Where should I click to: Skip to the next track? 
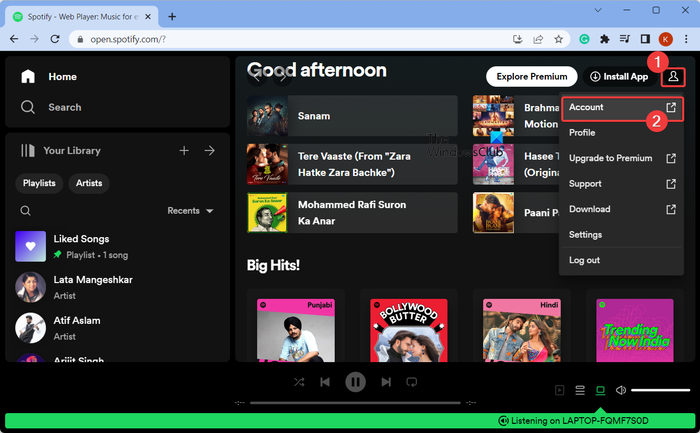(x=386, y=382)
